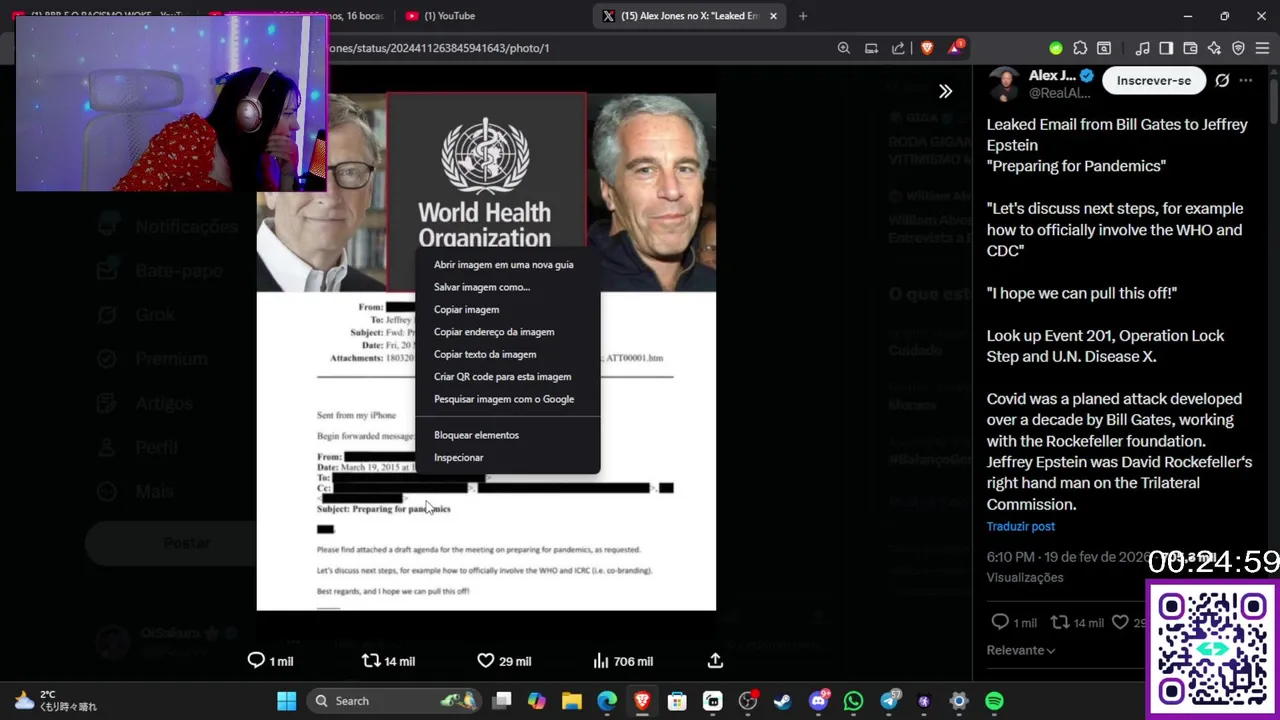Click the Inscrever-se button
The height and width of the screenshot is (720, 1280).
pos(1154,81)
